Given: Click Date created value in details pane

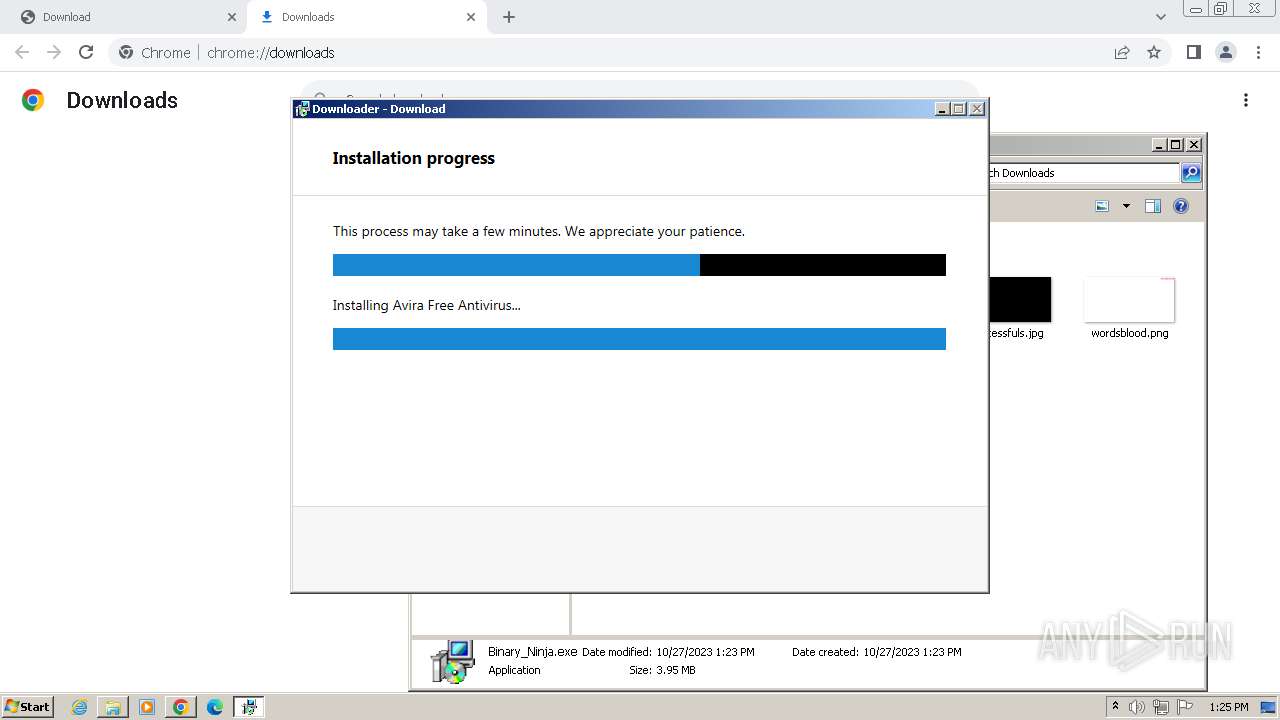Looking at the screenshot, I should (x=912, y=652).
